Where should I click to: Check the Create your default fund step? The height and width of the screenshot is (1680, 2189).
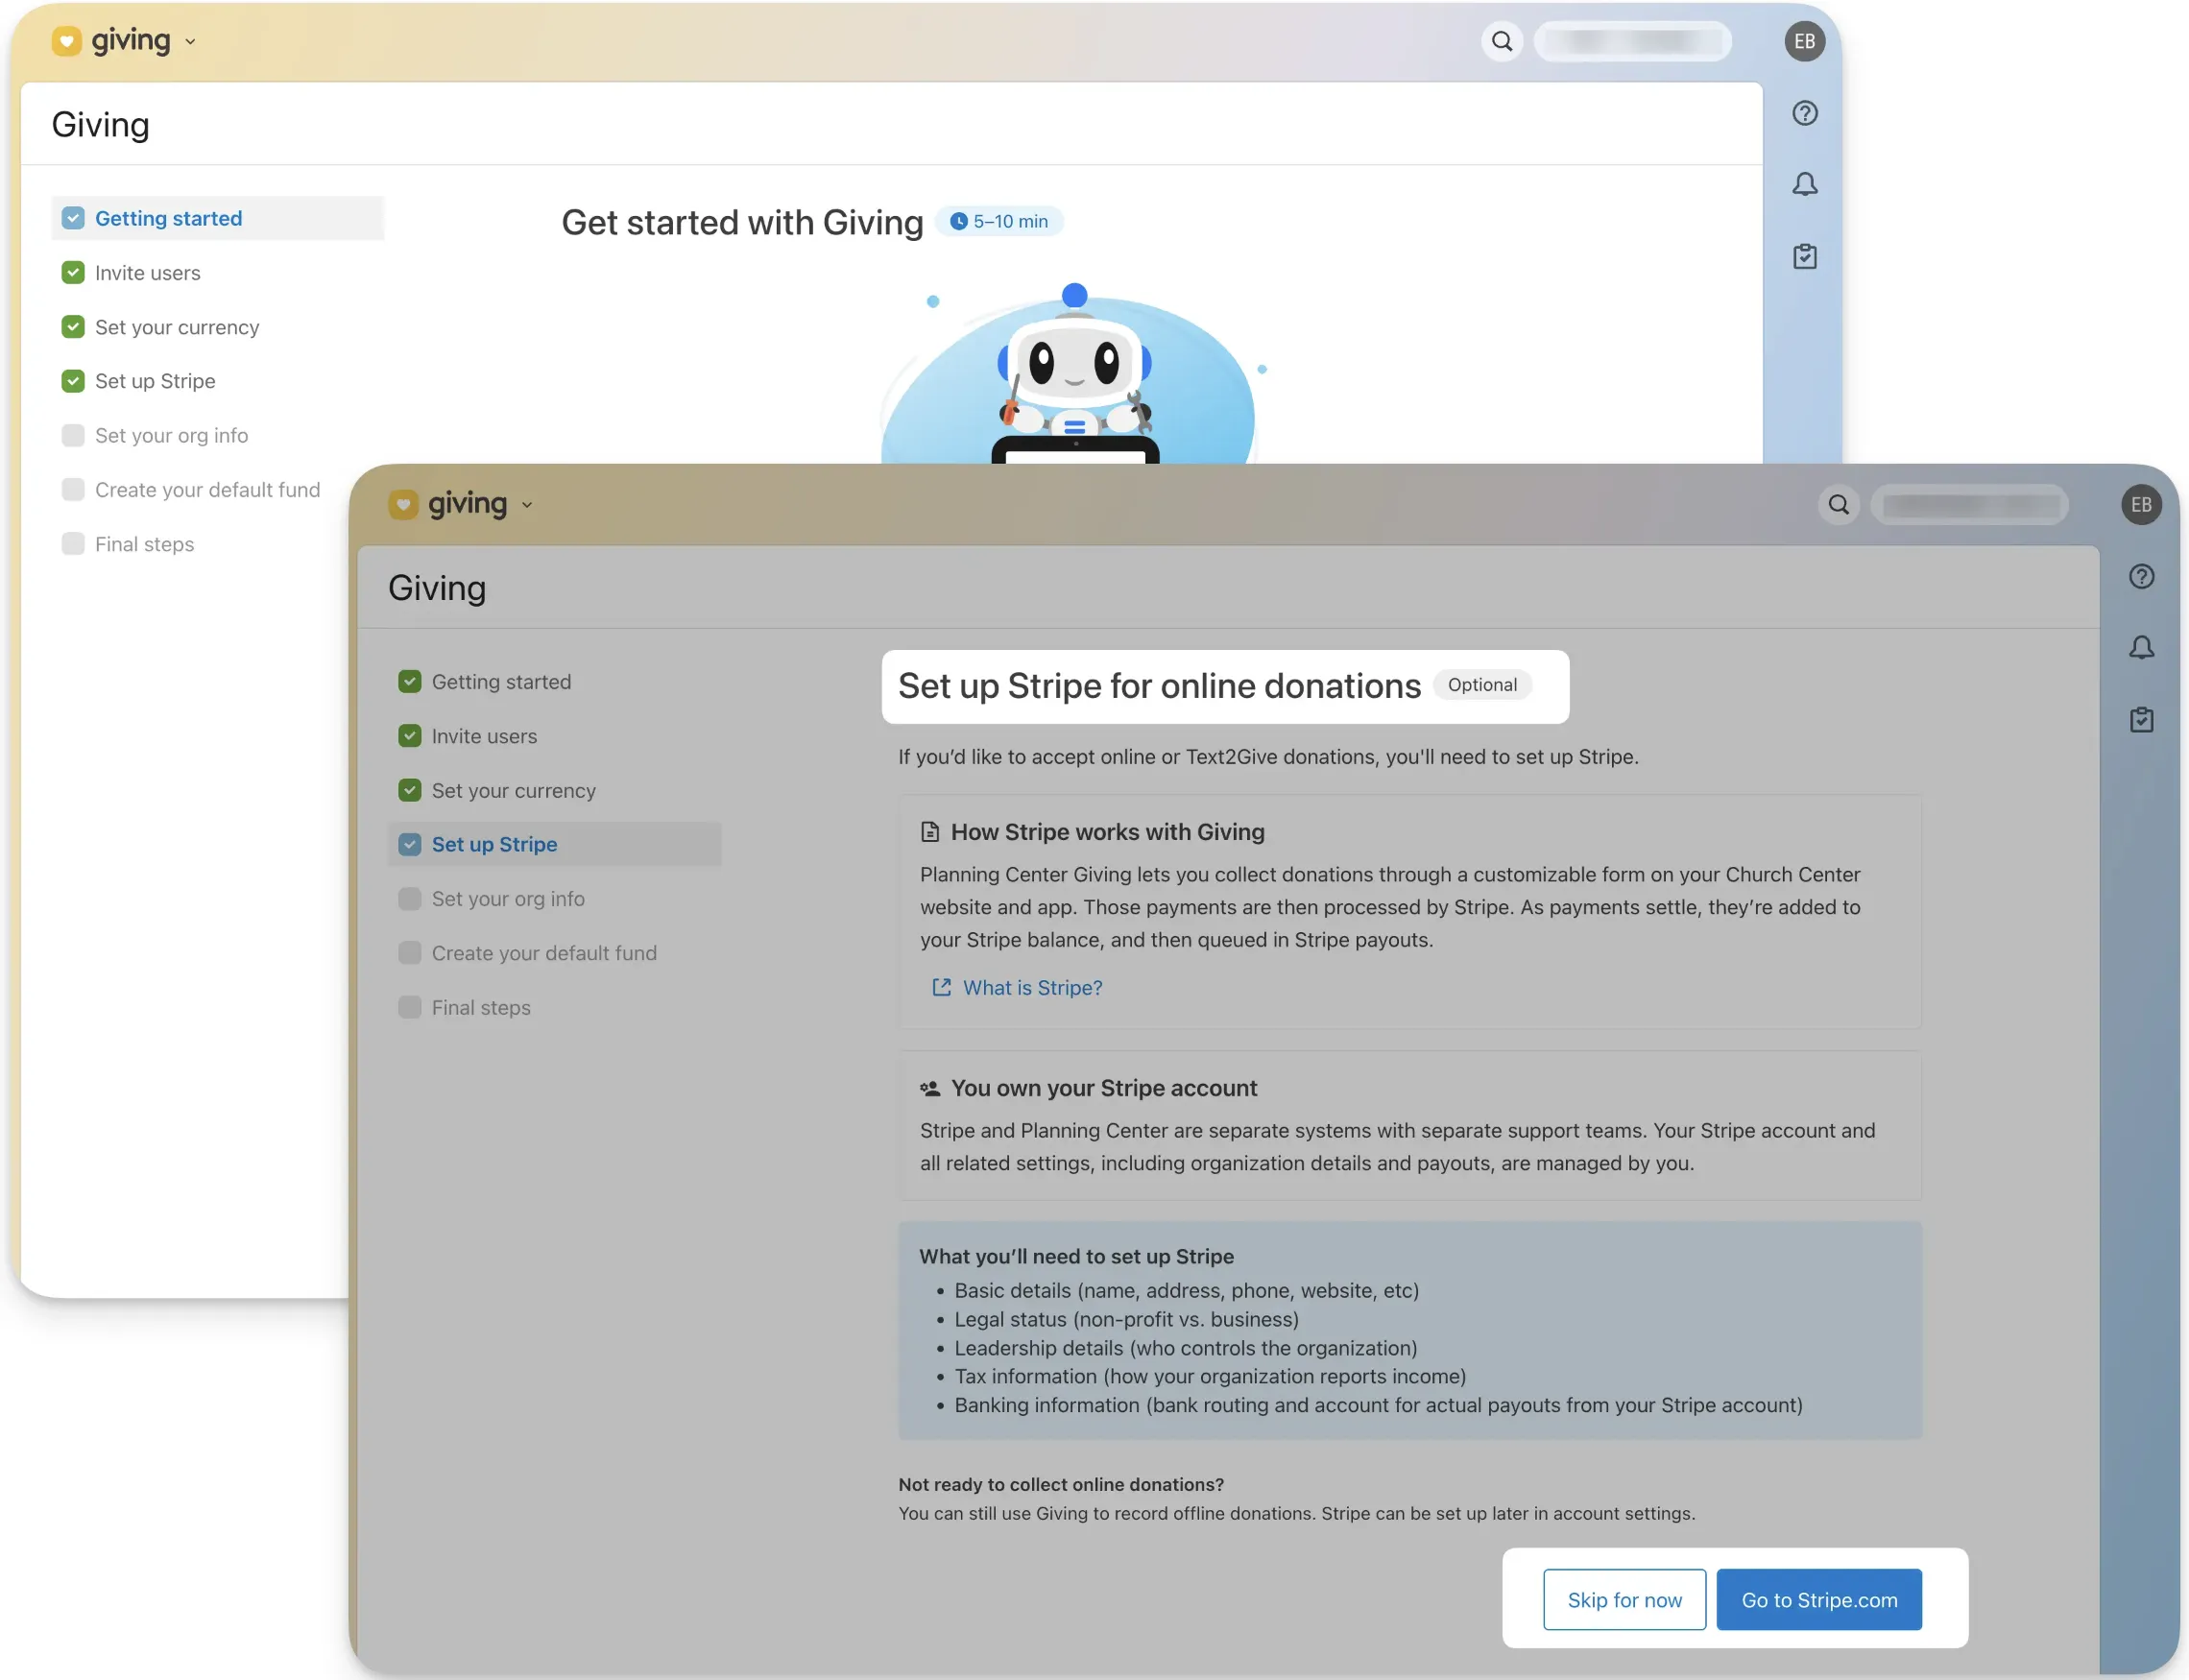tap(409, 952)
